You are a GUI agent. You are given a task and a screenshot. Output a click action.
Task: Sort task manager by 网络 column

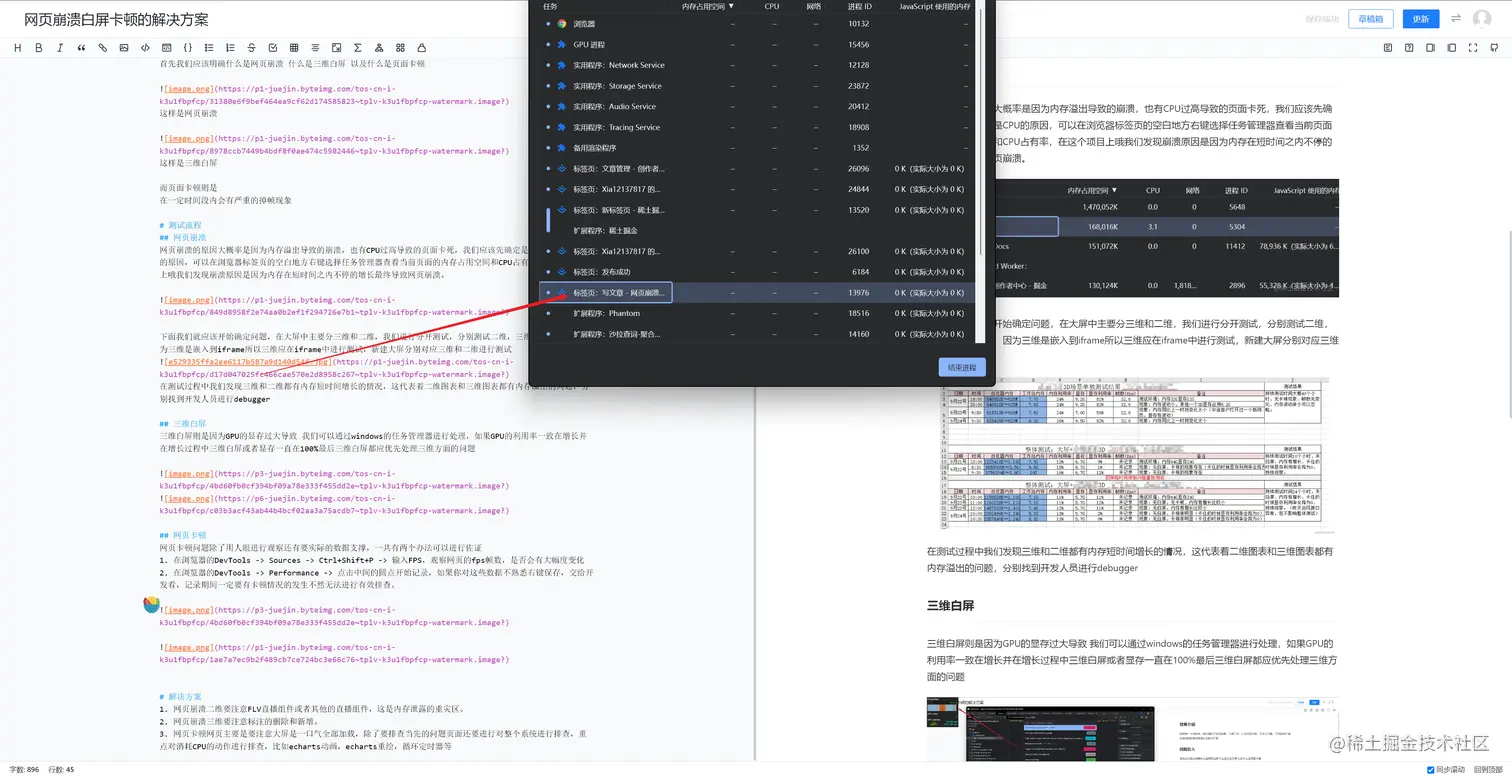tap(813, 6)
